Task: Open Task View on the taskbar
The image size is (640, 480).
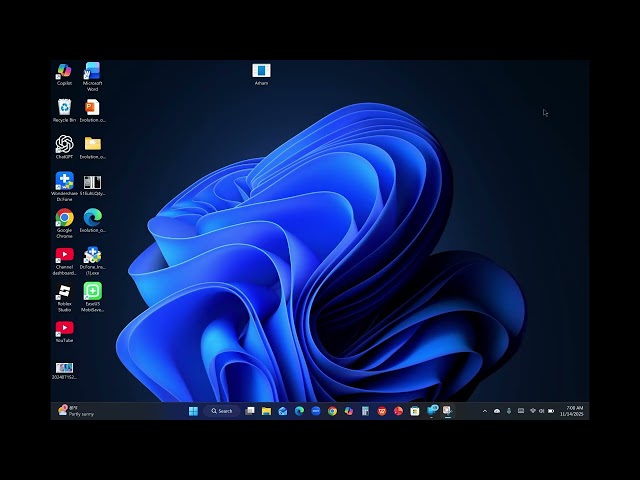Action: 250,411
